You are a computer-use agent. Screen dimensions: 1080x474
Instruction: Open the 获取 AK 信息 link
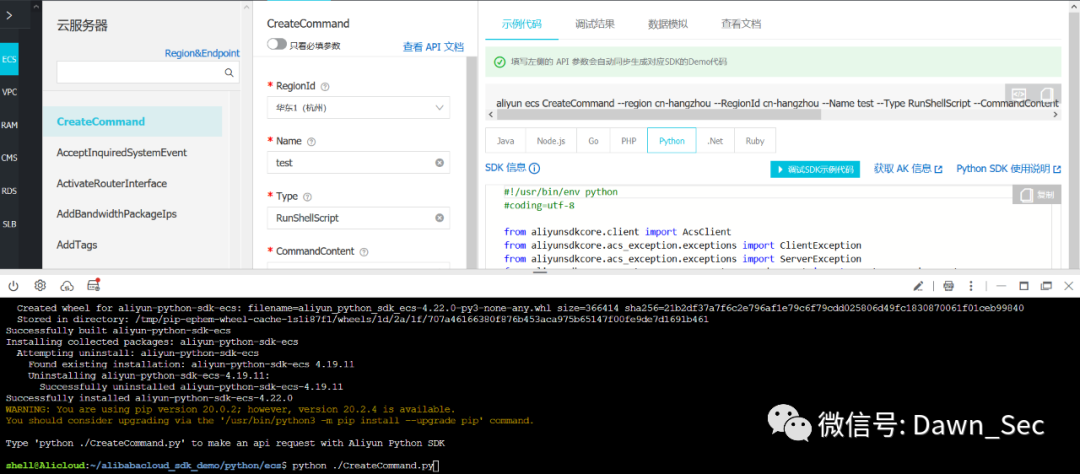pos(908,169)
